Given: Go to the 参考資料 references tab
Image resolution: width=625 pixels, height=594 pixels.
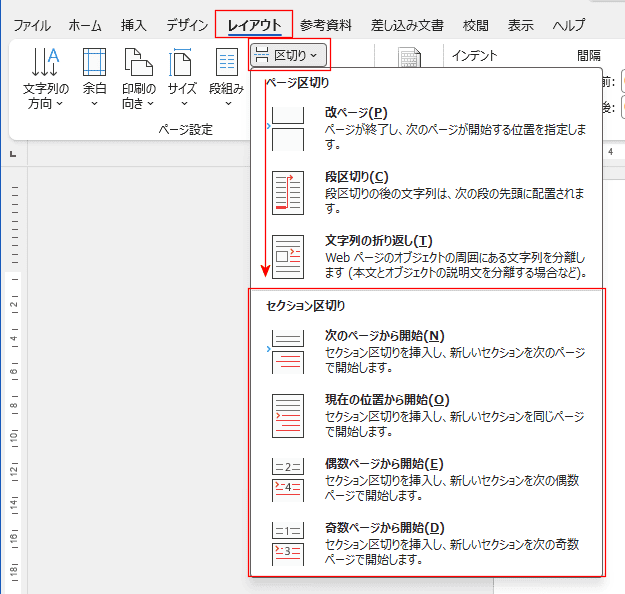Looking at the screenshot, I should [326, 26].
